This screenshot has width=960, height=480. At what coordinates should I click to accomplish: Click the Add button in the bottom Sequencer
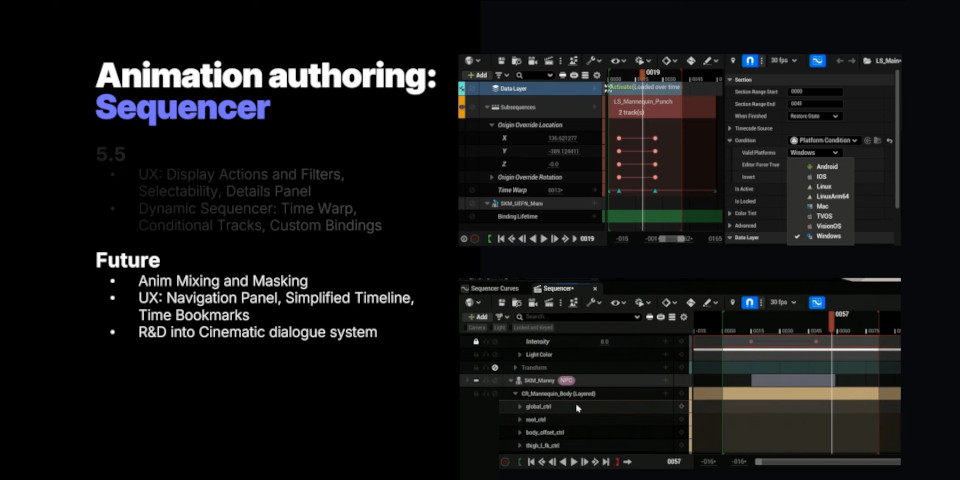pos(477,316)
